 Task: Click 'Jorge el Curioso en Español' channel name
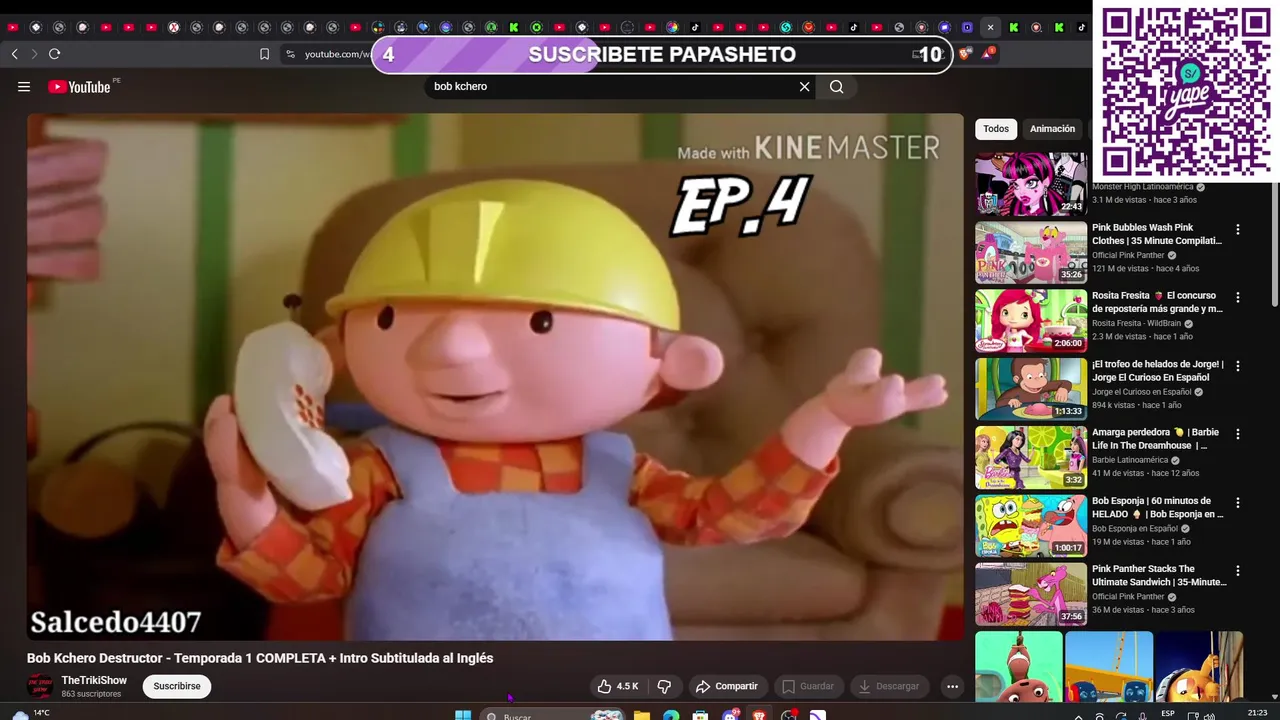pyautogui.click(x=1141, y=392)
